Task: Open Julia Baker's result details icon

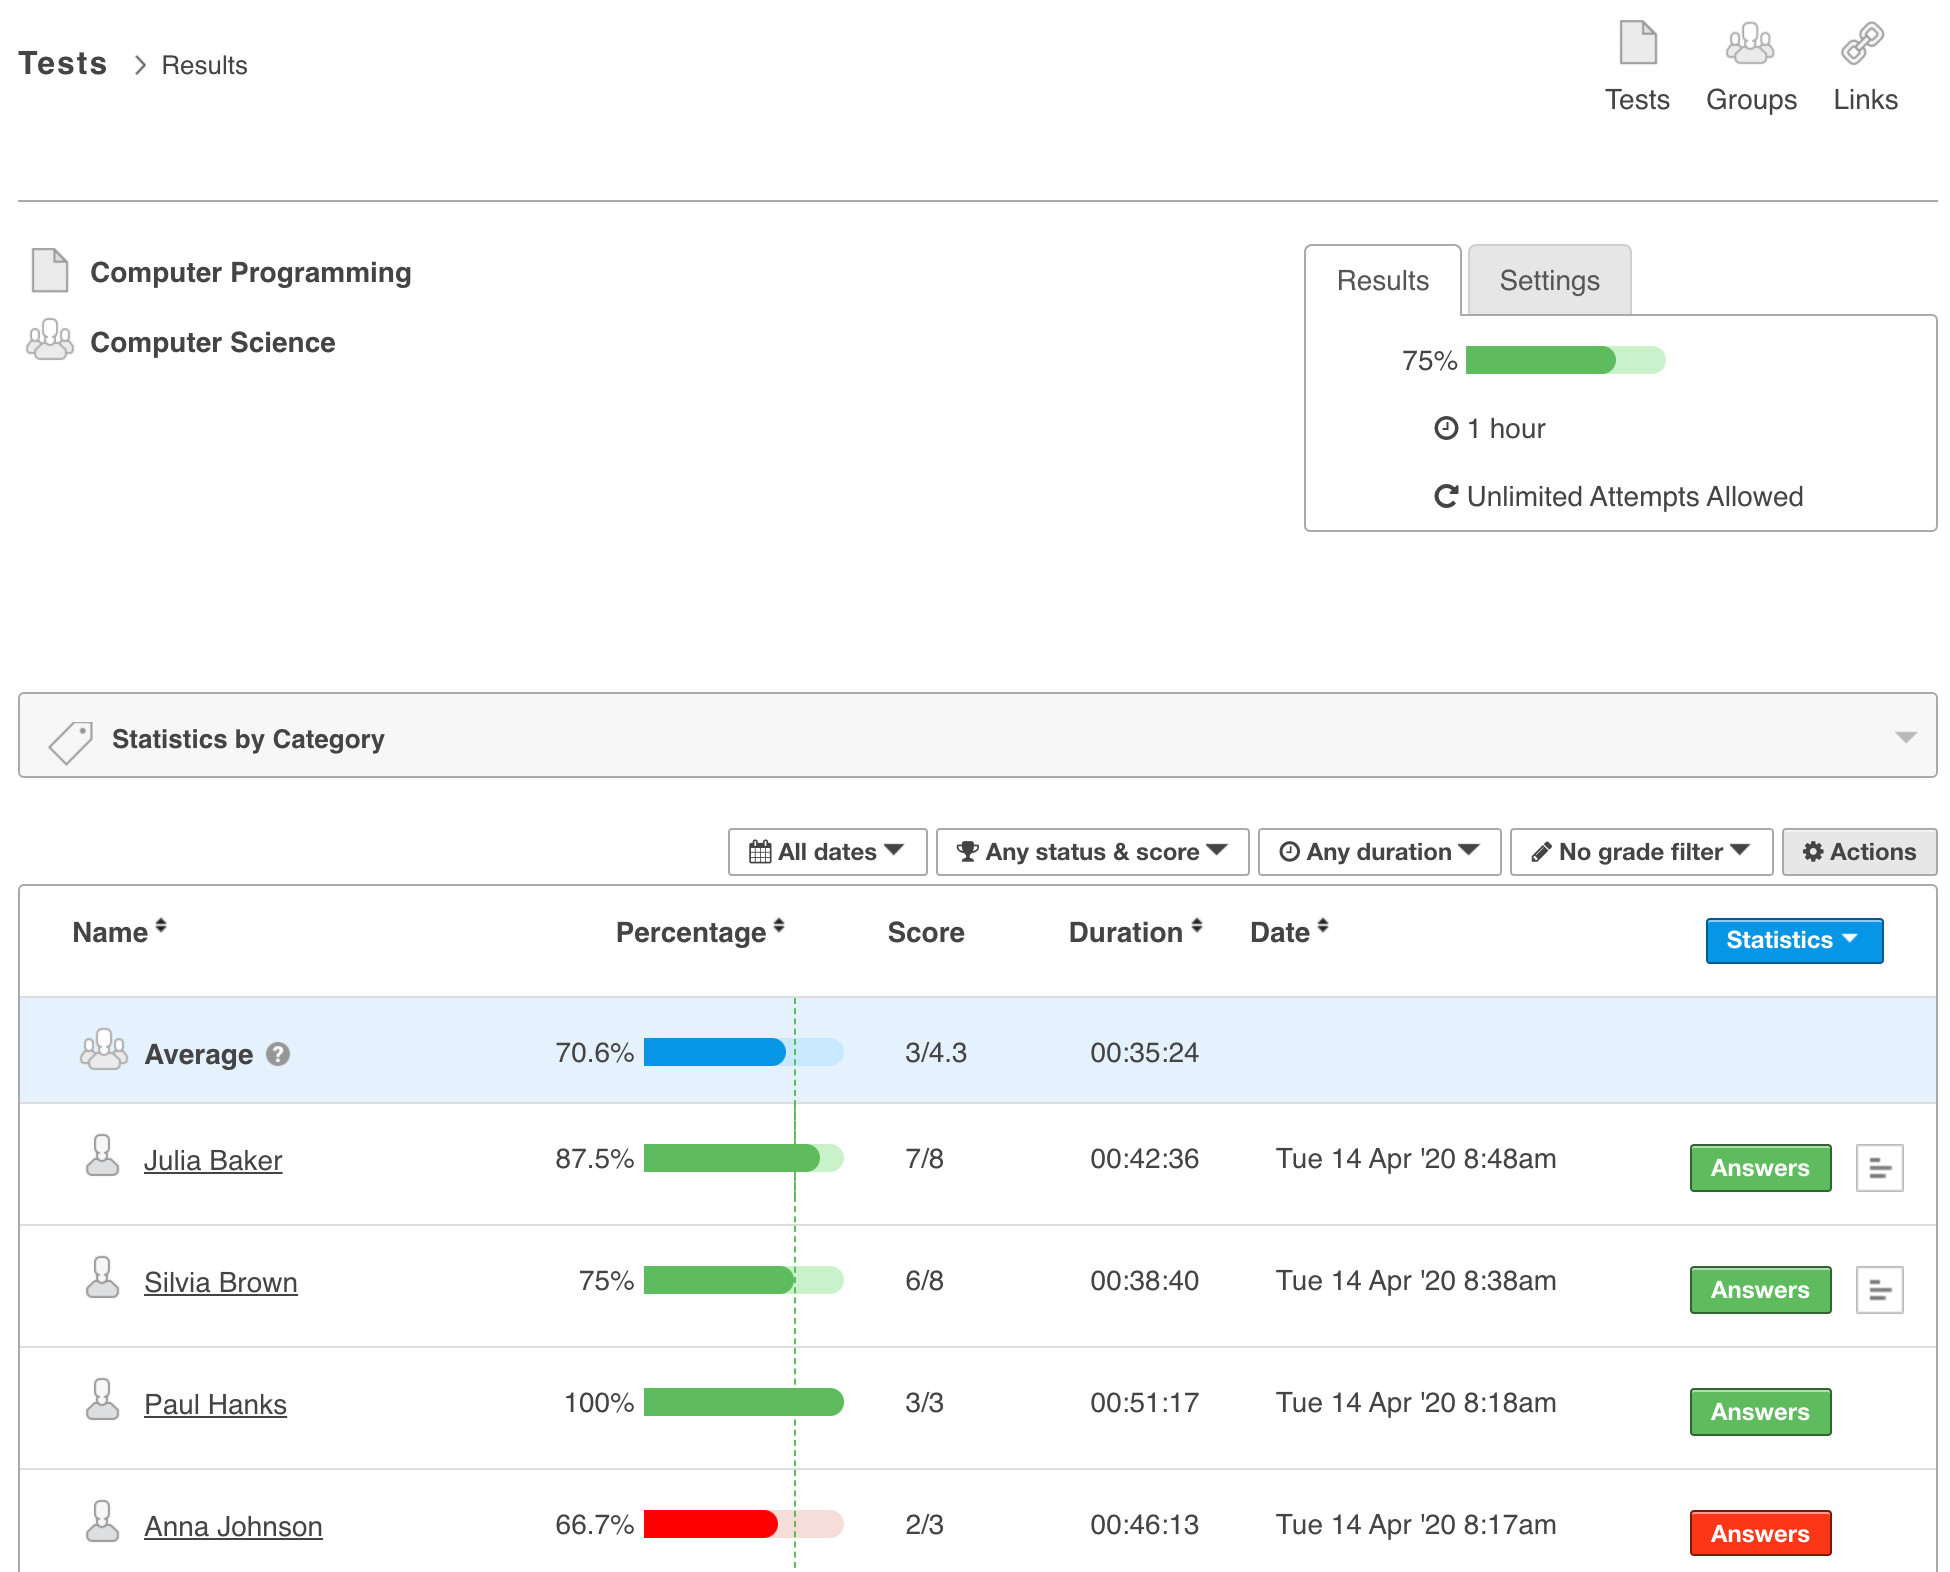Action: (x=1879, y=1168)
